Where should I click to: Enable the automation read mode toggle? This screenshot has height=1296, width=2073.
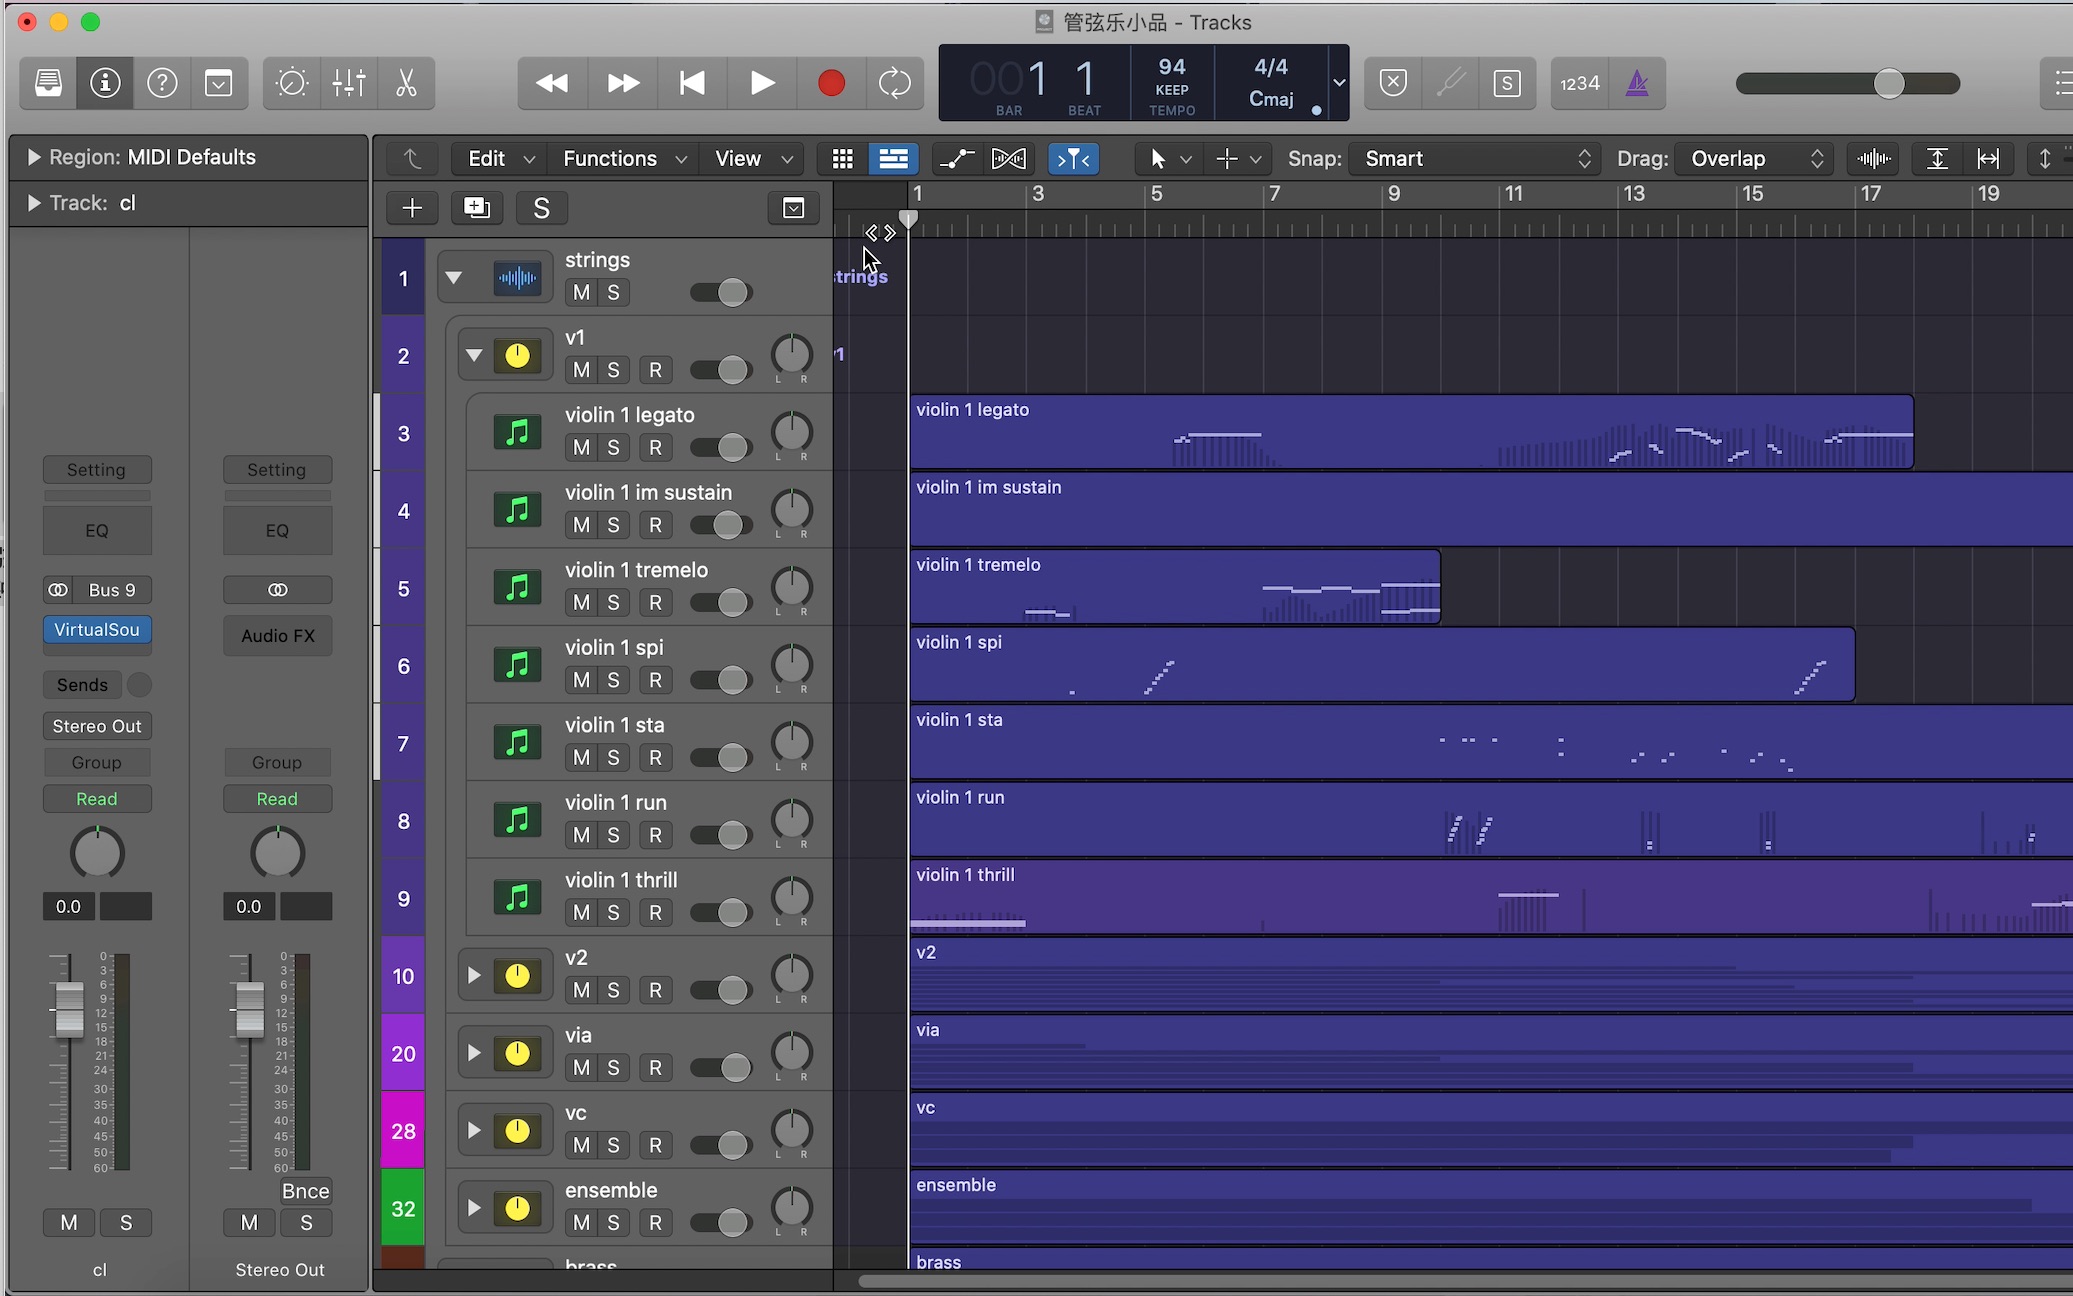coord(97,799)
